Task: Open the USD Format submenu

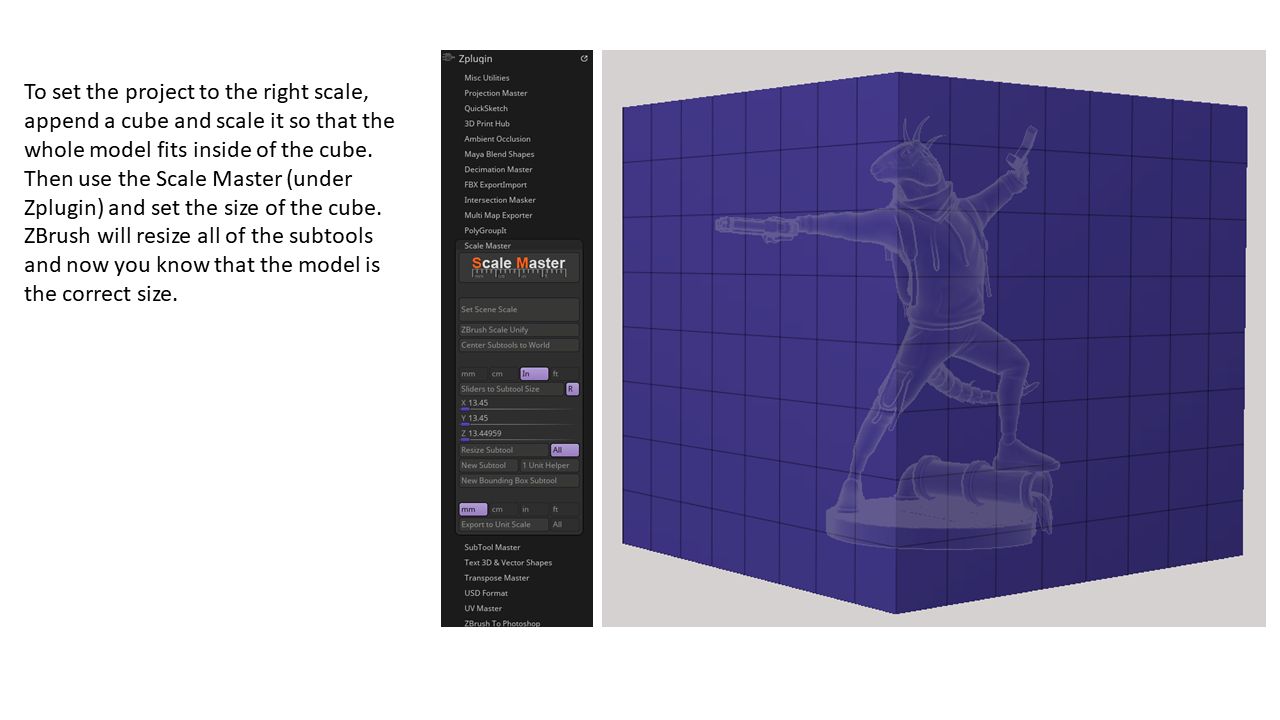Action: pos(486,593)
